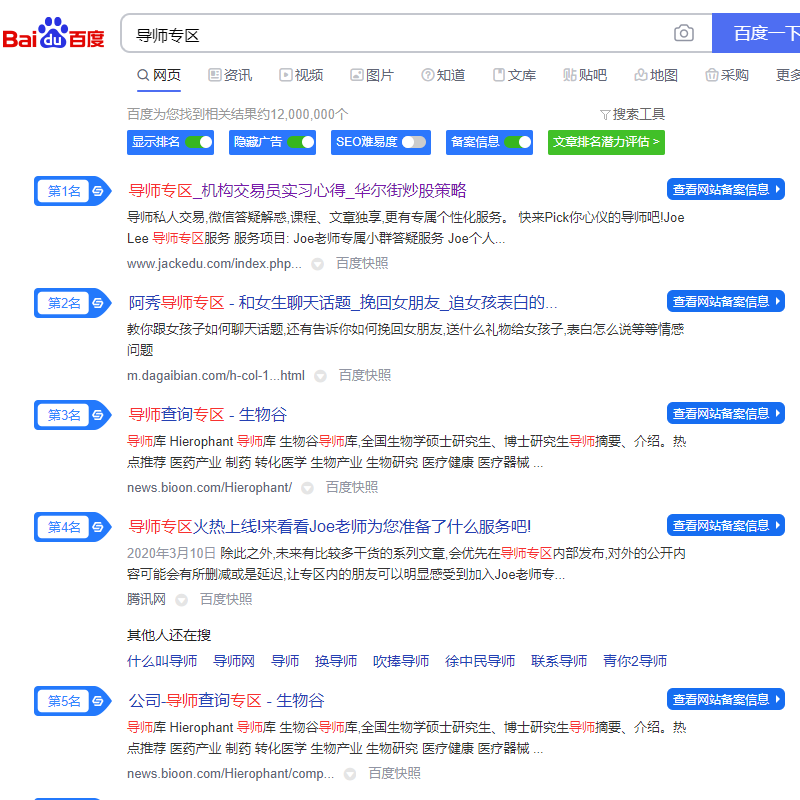
Task: View 备案信息 for third result
Action: 726,413
